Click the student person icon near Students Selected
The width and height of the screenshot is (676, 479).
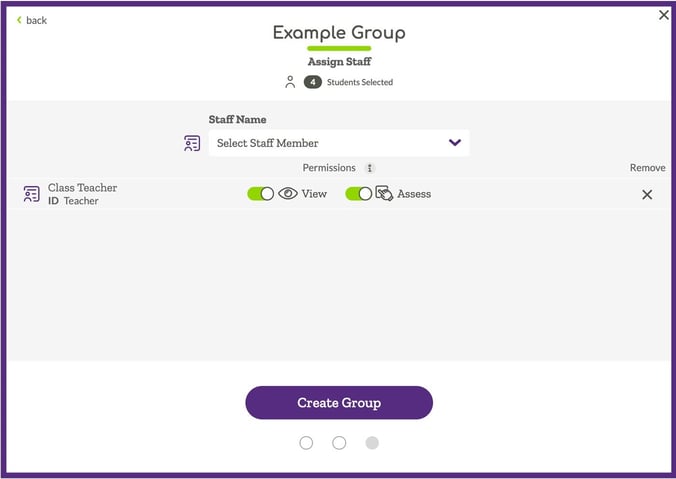point(290,82)
